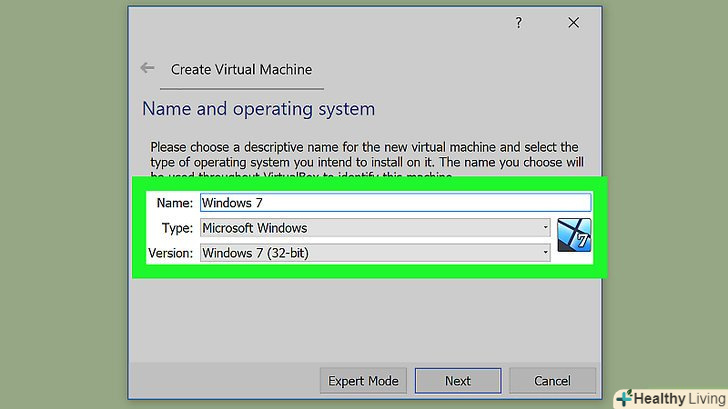Viewport: 728px width, 409px height.
Task: Click the Version: field label
Action: [170, 253]
